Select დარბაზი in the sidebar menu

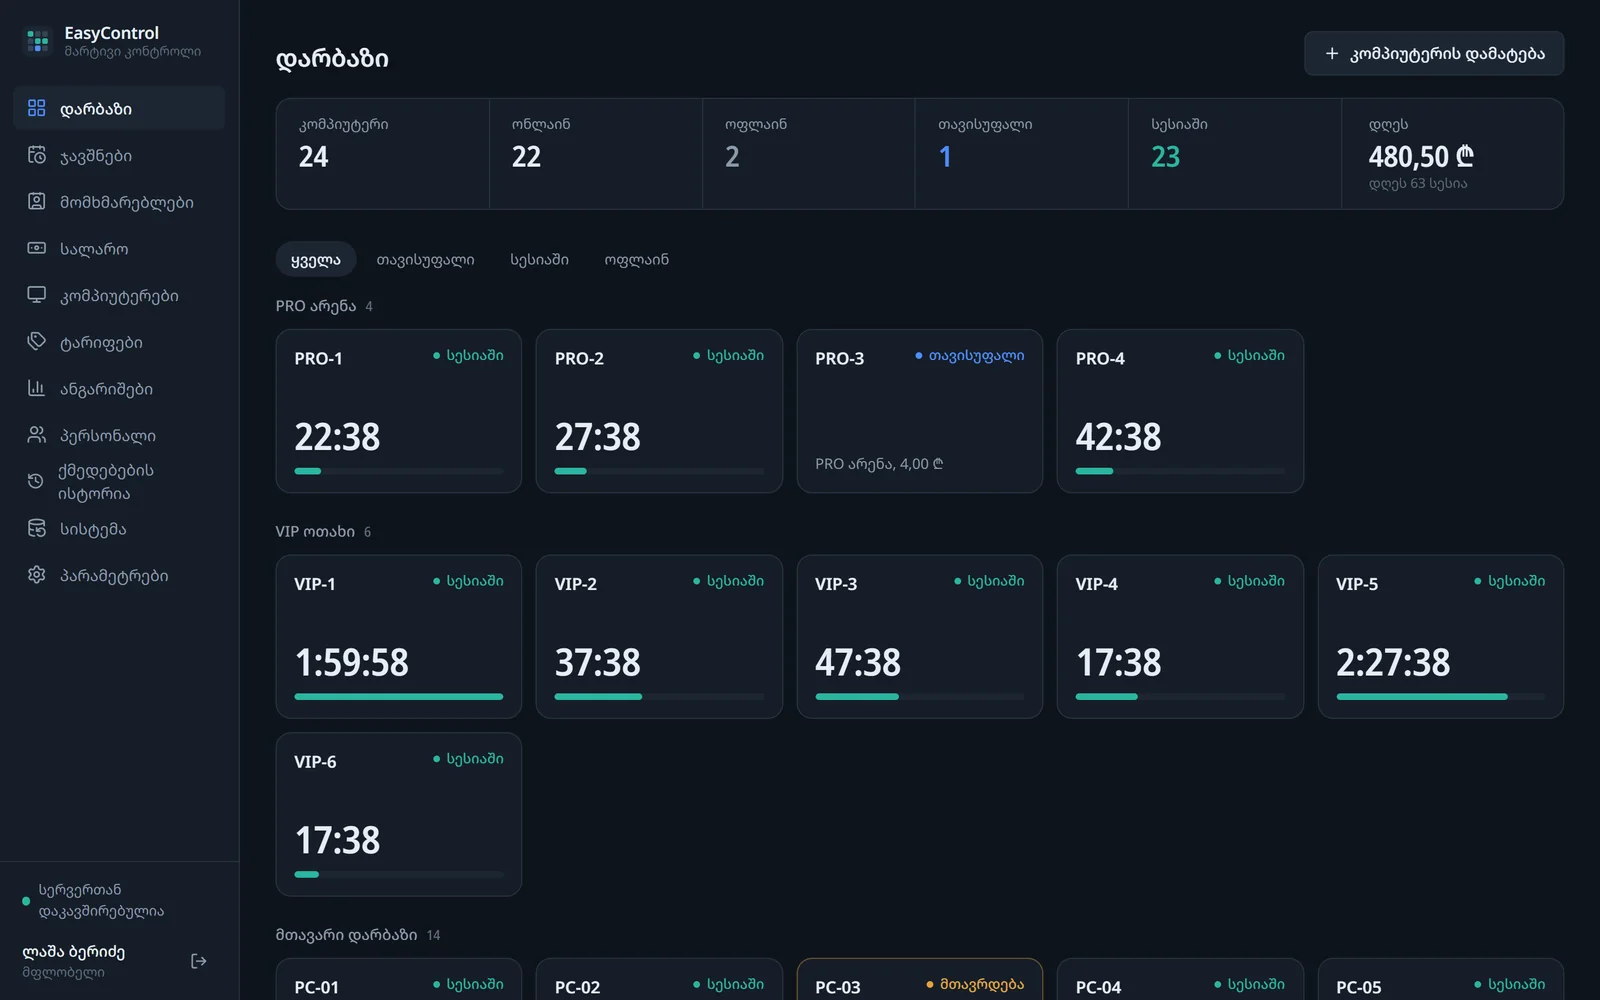click(x=119, y=108)
